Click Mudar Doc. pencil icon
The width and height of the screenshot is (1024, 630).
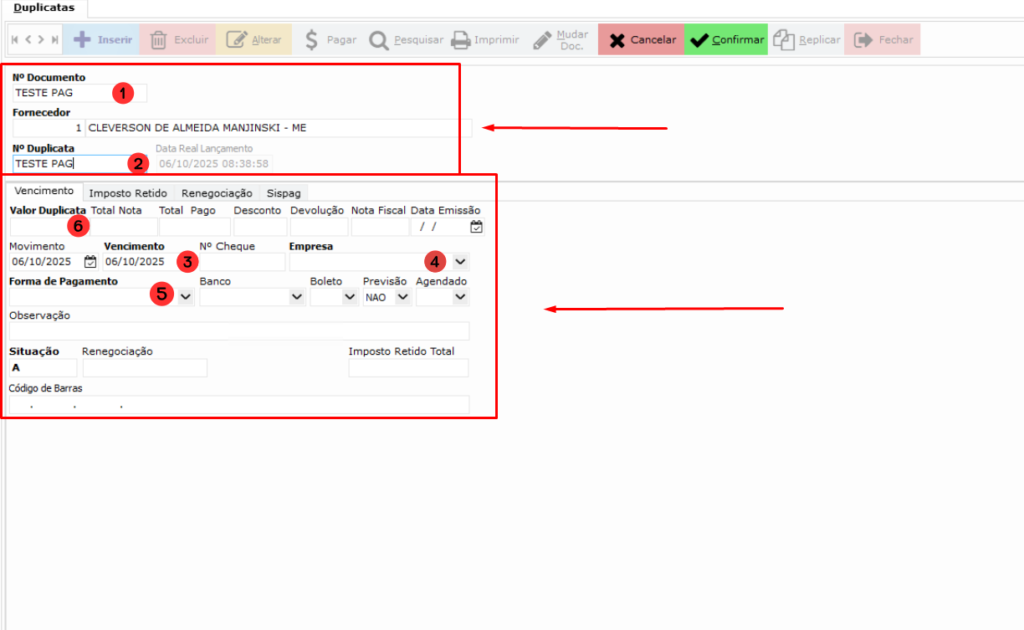(x=542, y=40)
